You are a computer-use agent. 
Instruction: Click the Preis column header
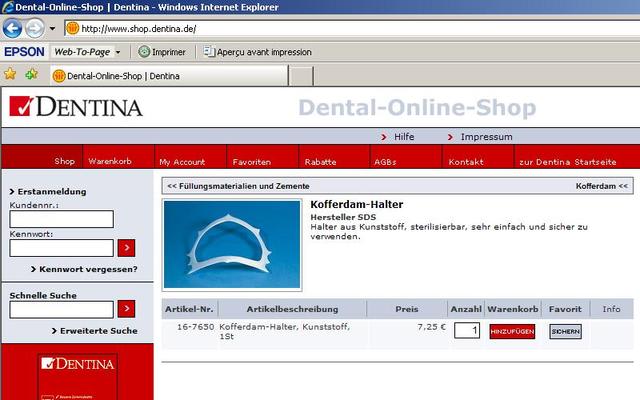pyautogui.click(x=407, y=309)
